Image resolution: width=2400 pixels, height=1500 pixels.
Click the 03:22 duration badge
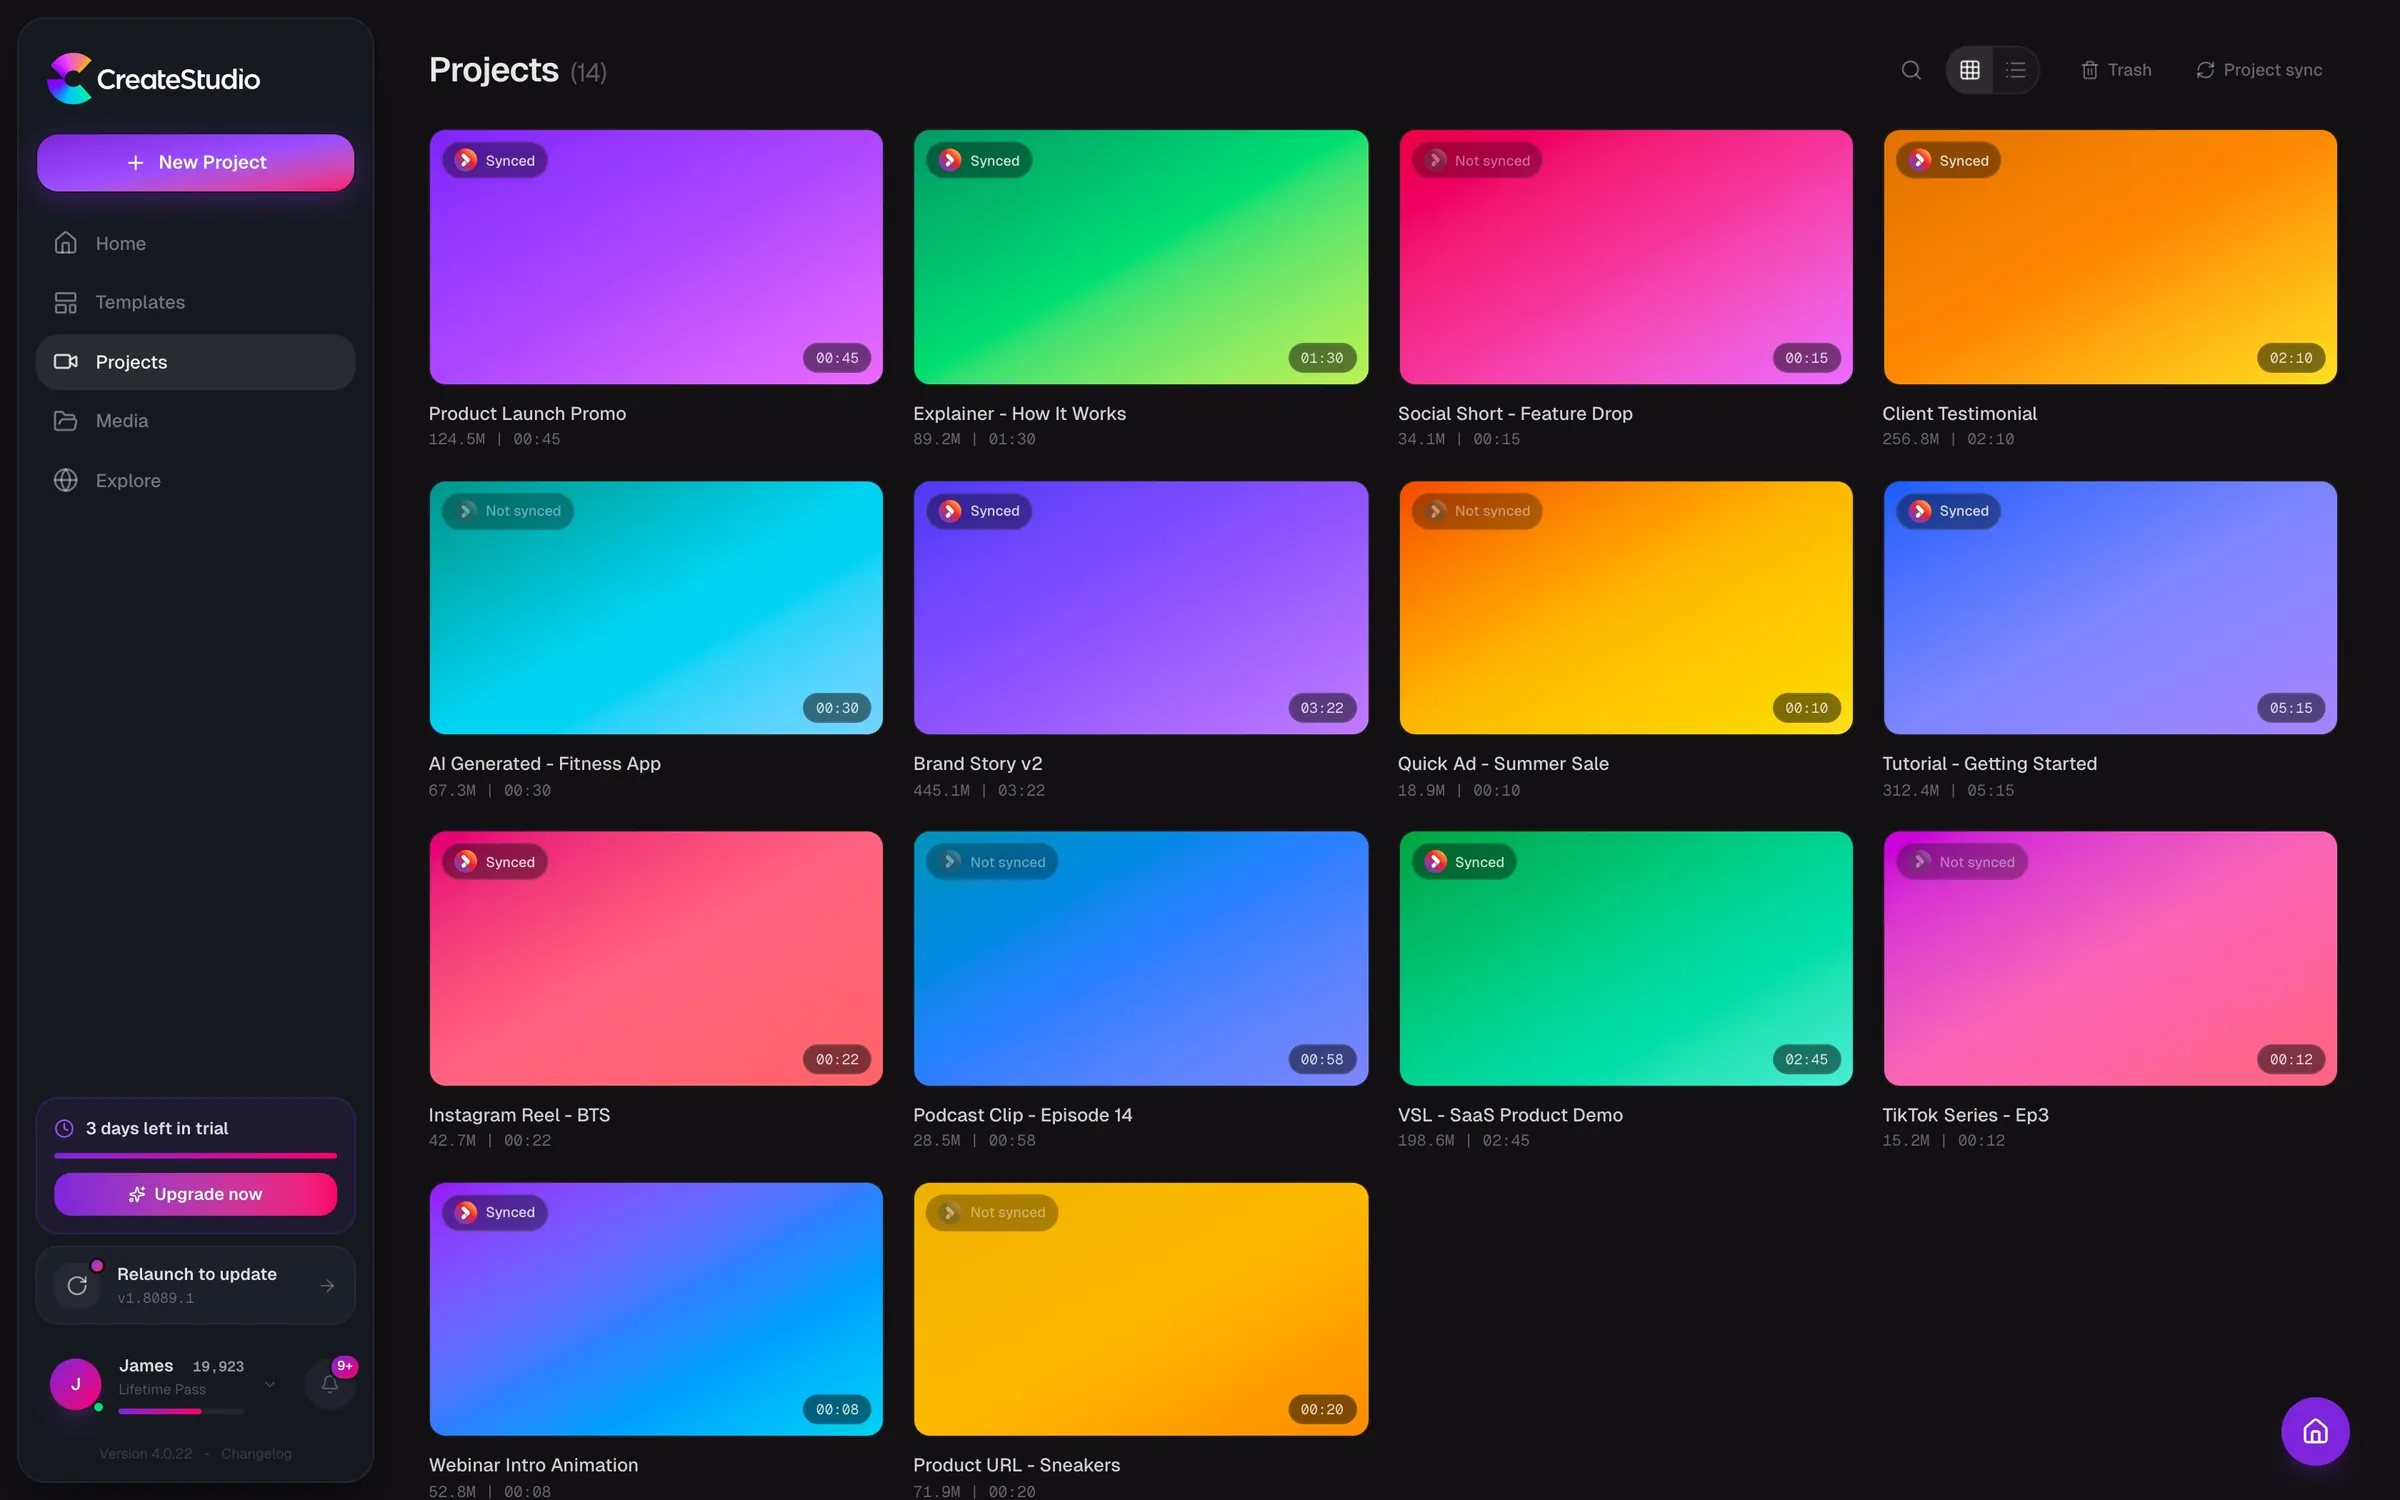pos(1321,708)
